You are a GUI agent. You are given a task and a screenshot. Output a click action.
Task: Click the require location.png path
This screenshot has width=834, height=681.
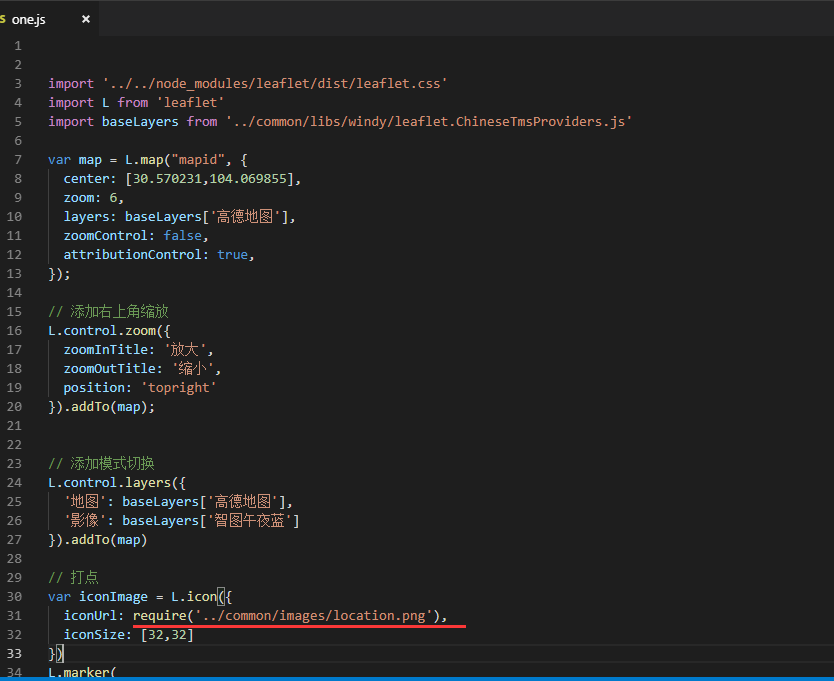pyautogui.click(x=314, y=616)
